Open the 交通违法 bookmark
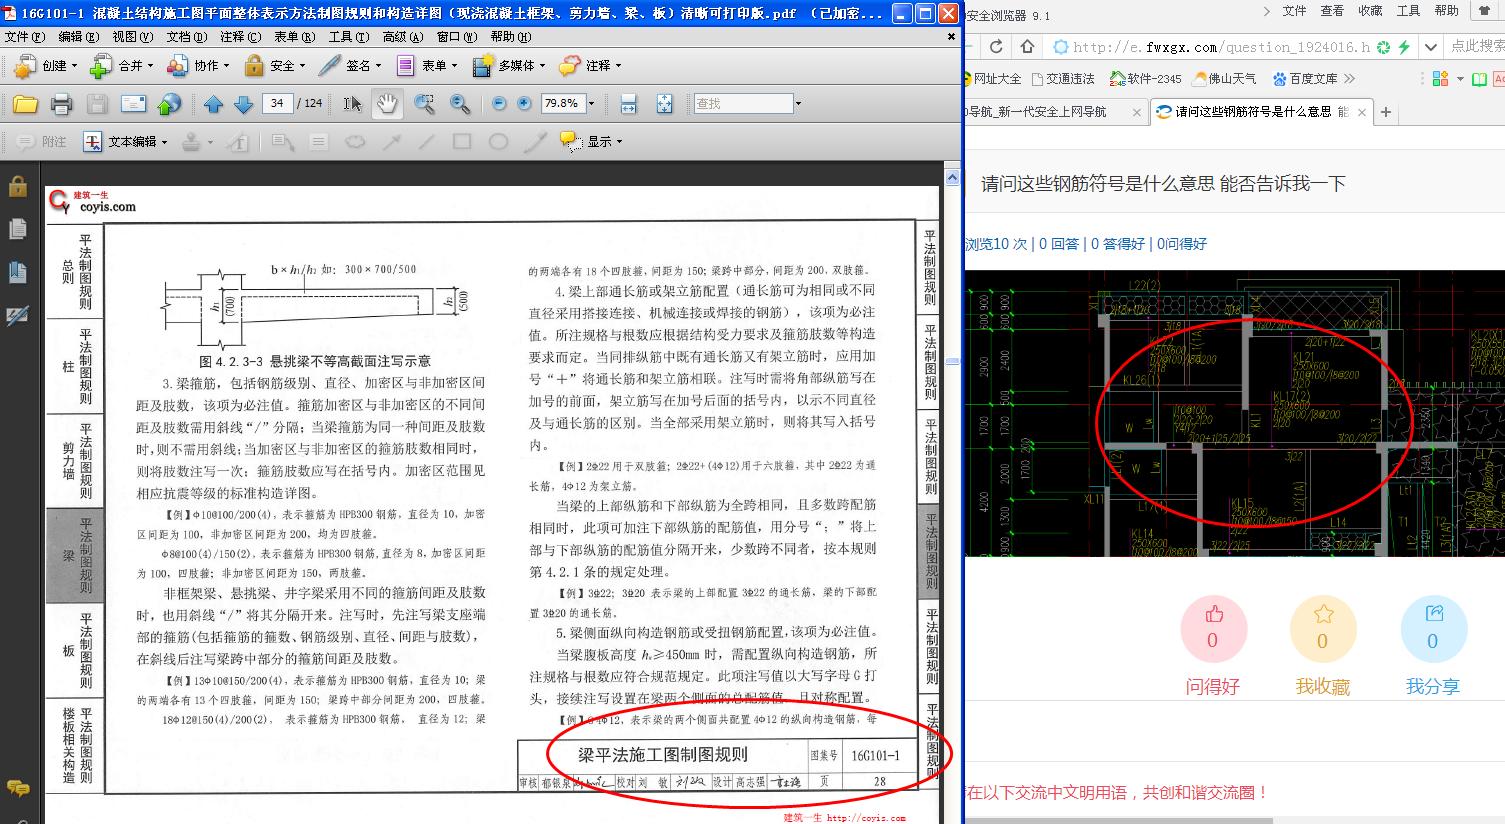 [x=1063, y=78]
